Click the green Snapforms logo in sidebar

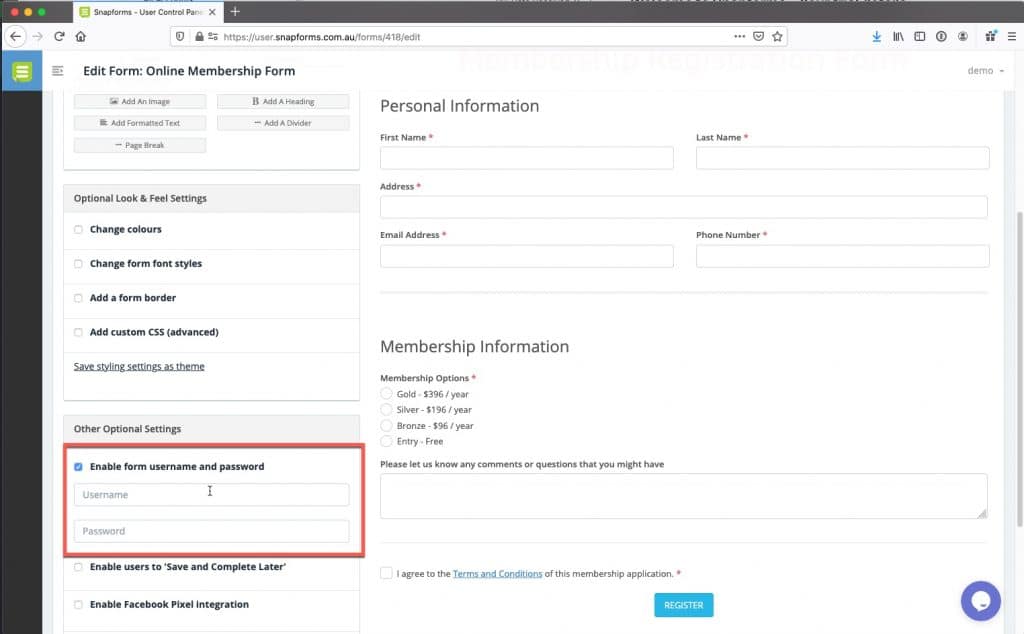coord(21,71)
